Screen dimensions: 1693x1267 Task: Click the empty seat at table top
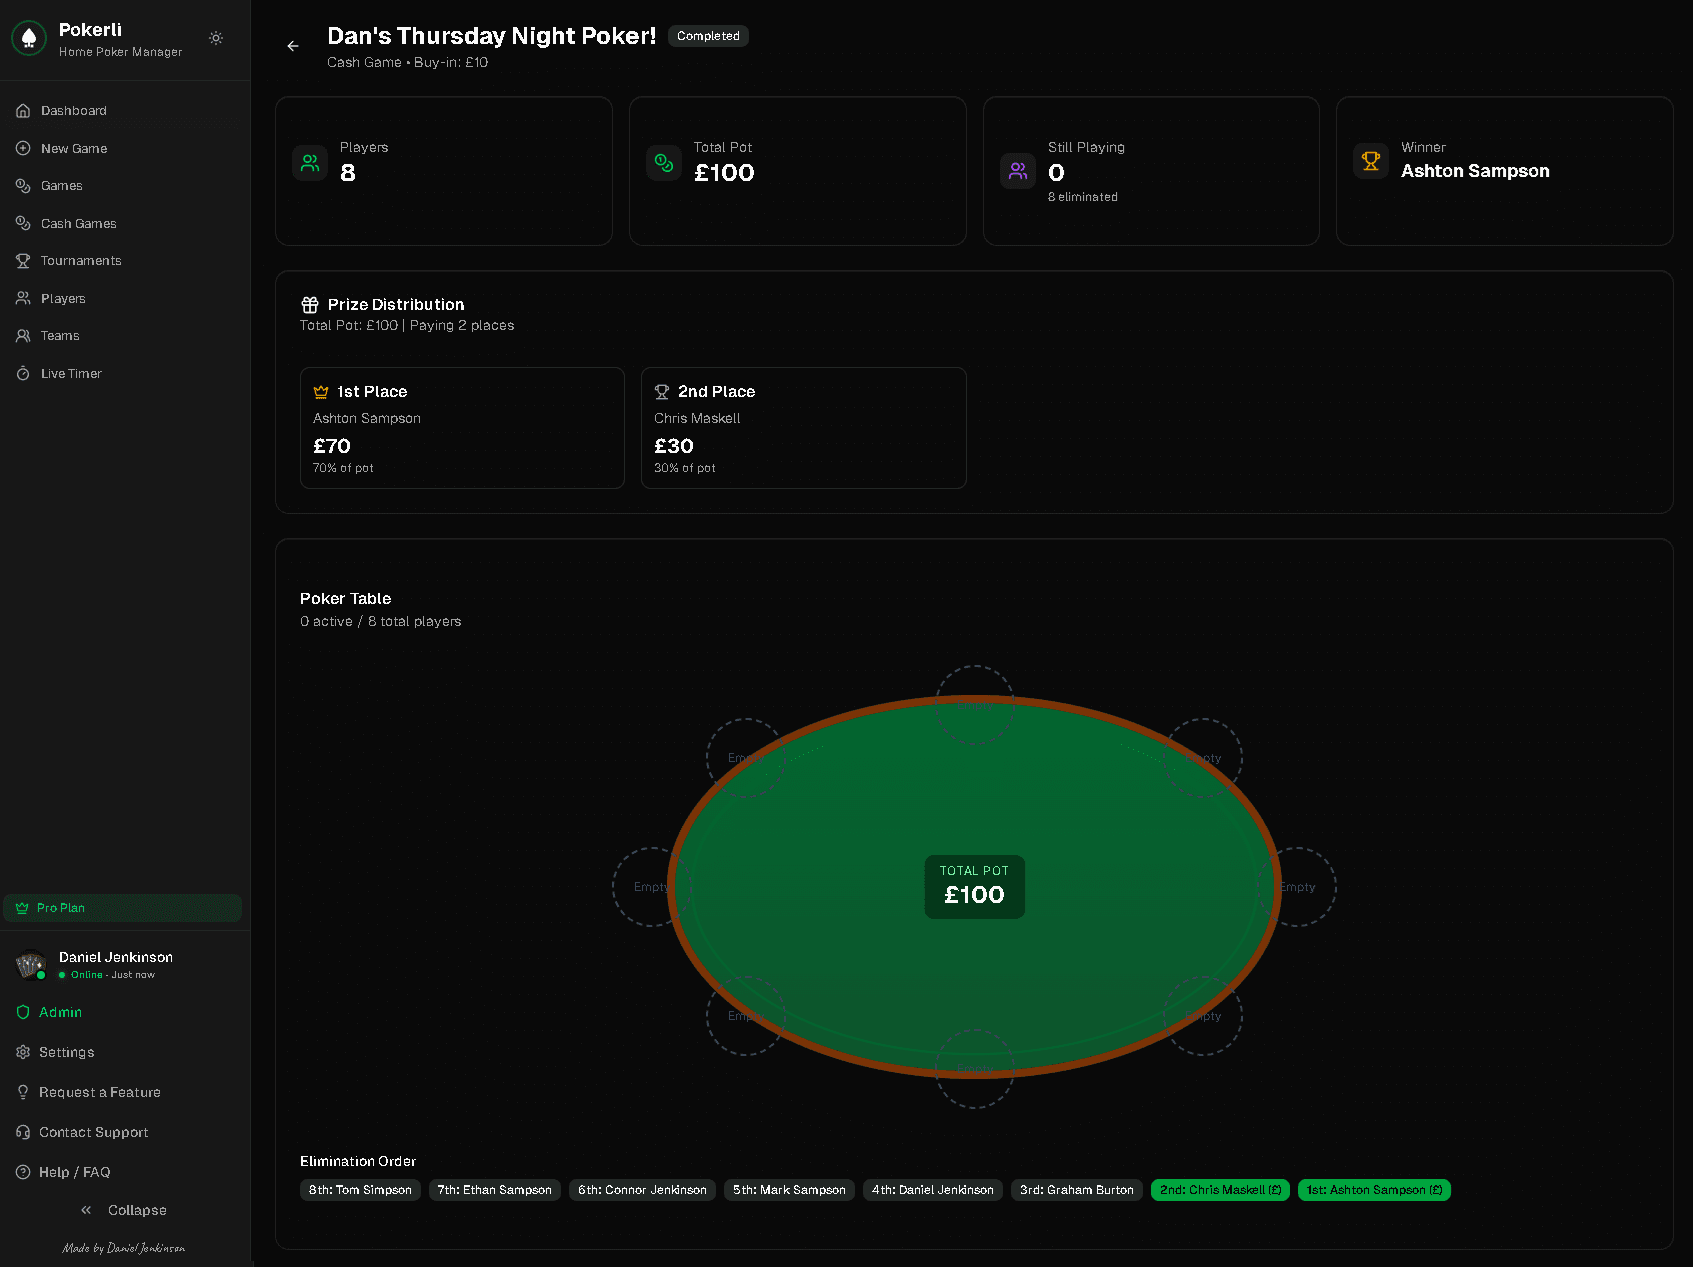[x=974, y=704]
